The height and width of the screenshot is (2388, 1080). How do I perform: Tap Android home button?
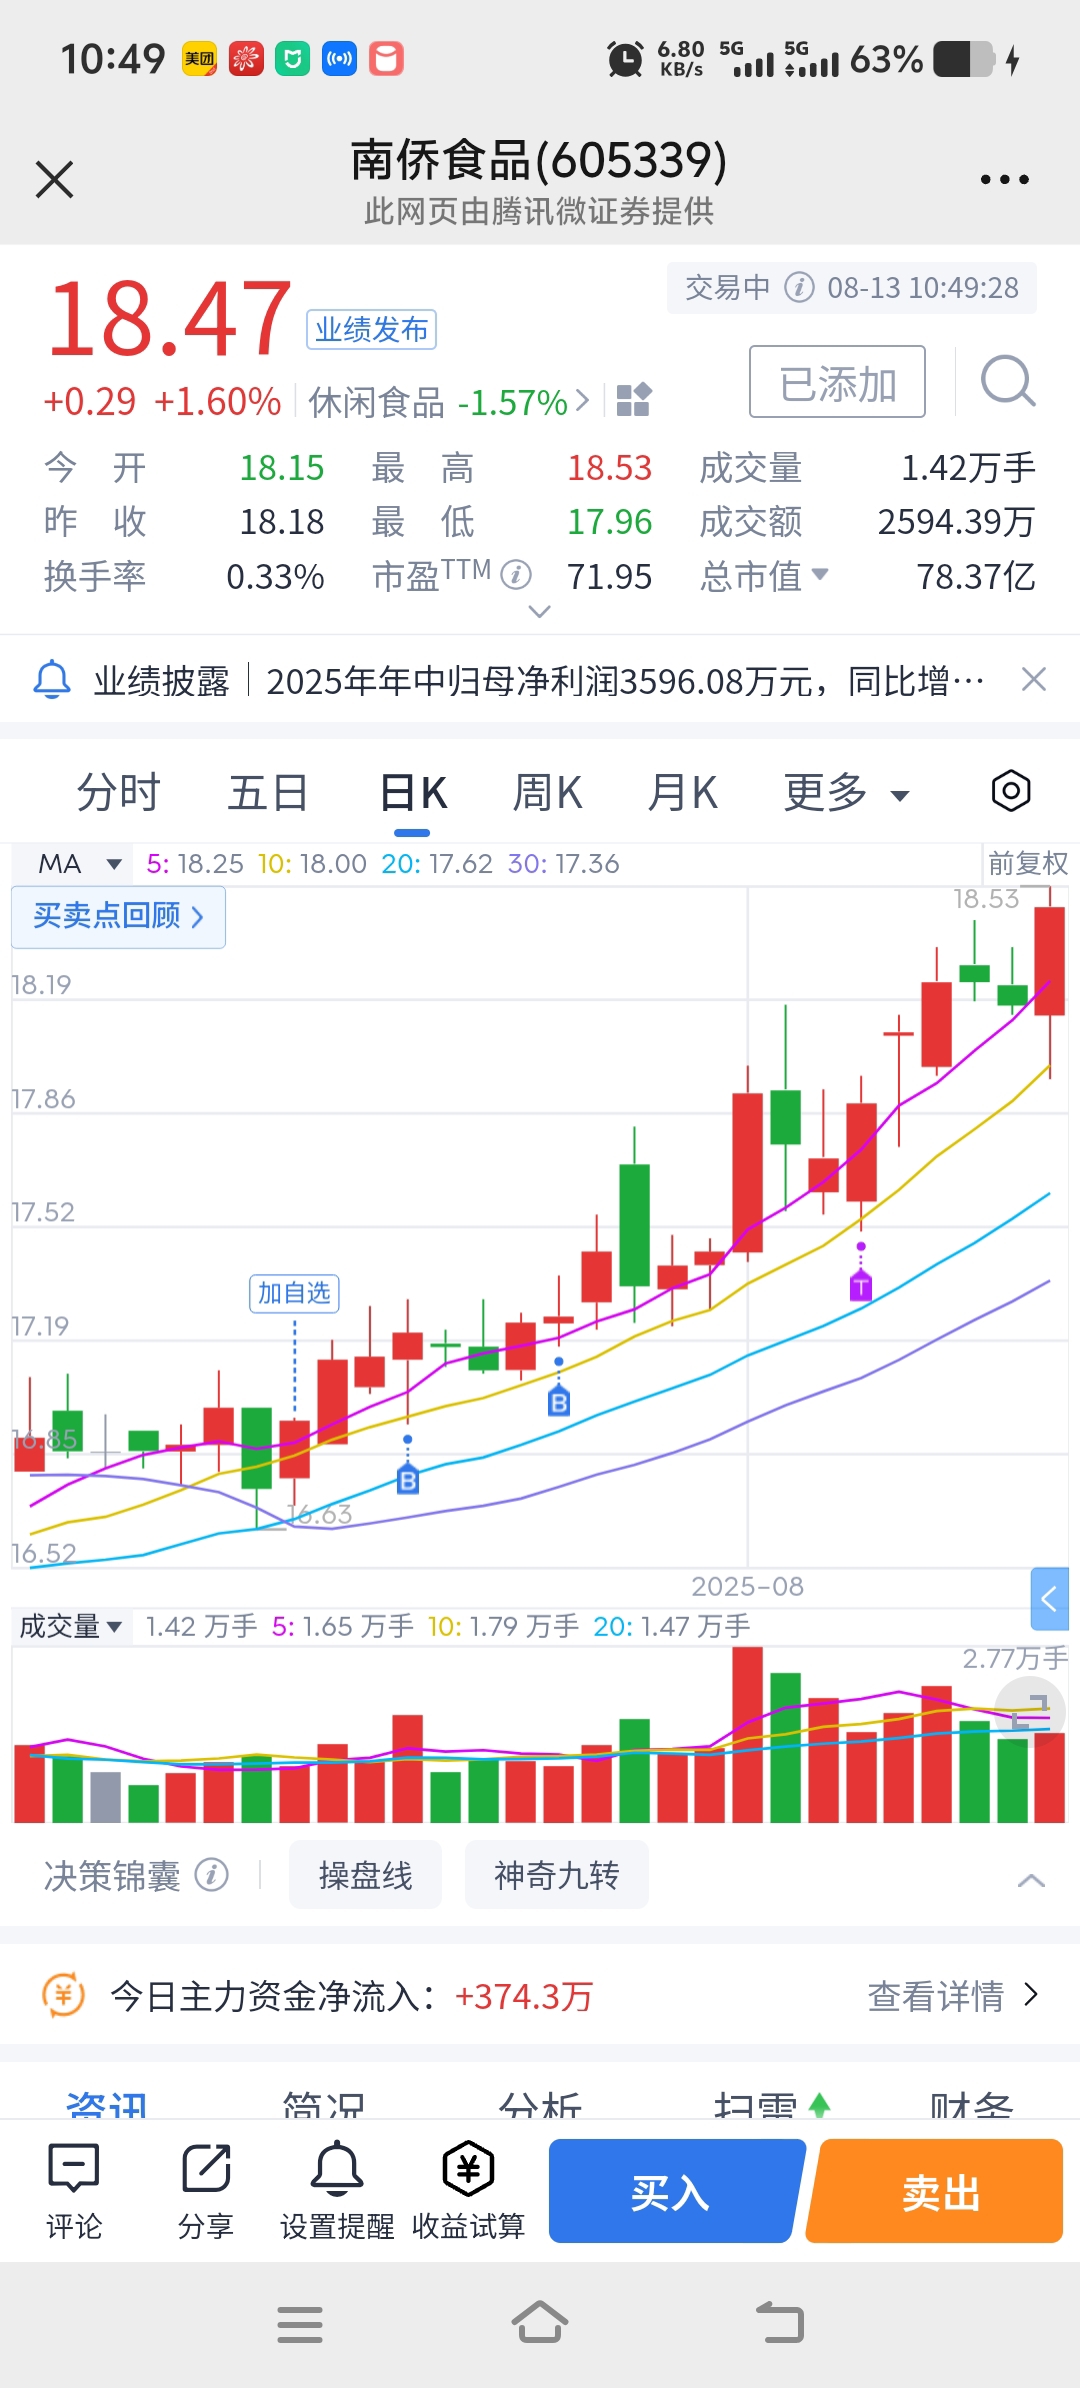click(x=540, y=2322)
